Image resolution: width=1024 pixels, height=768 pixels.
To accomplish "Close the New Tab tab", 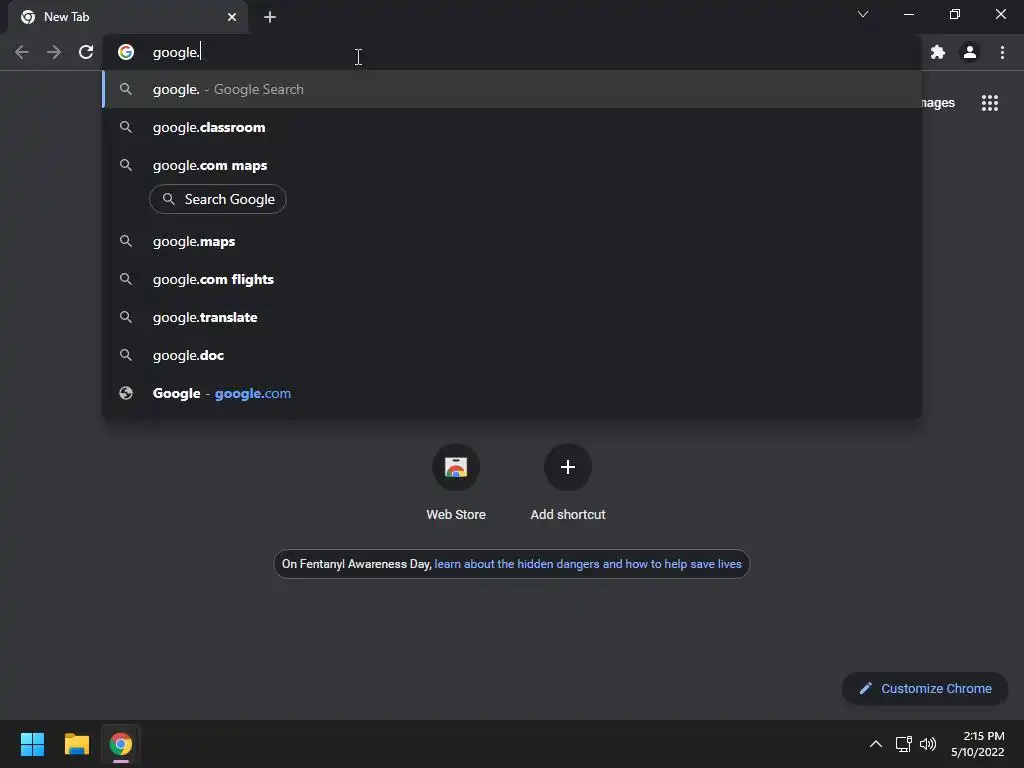I will 232,17.
